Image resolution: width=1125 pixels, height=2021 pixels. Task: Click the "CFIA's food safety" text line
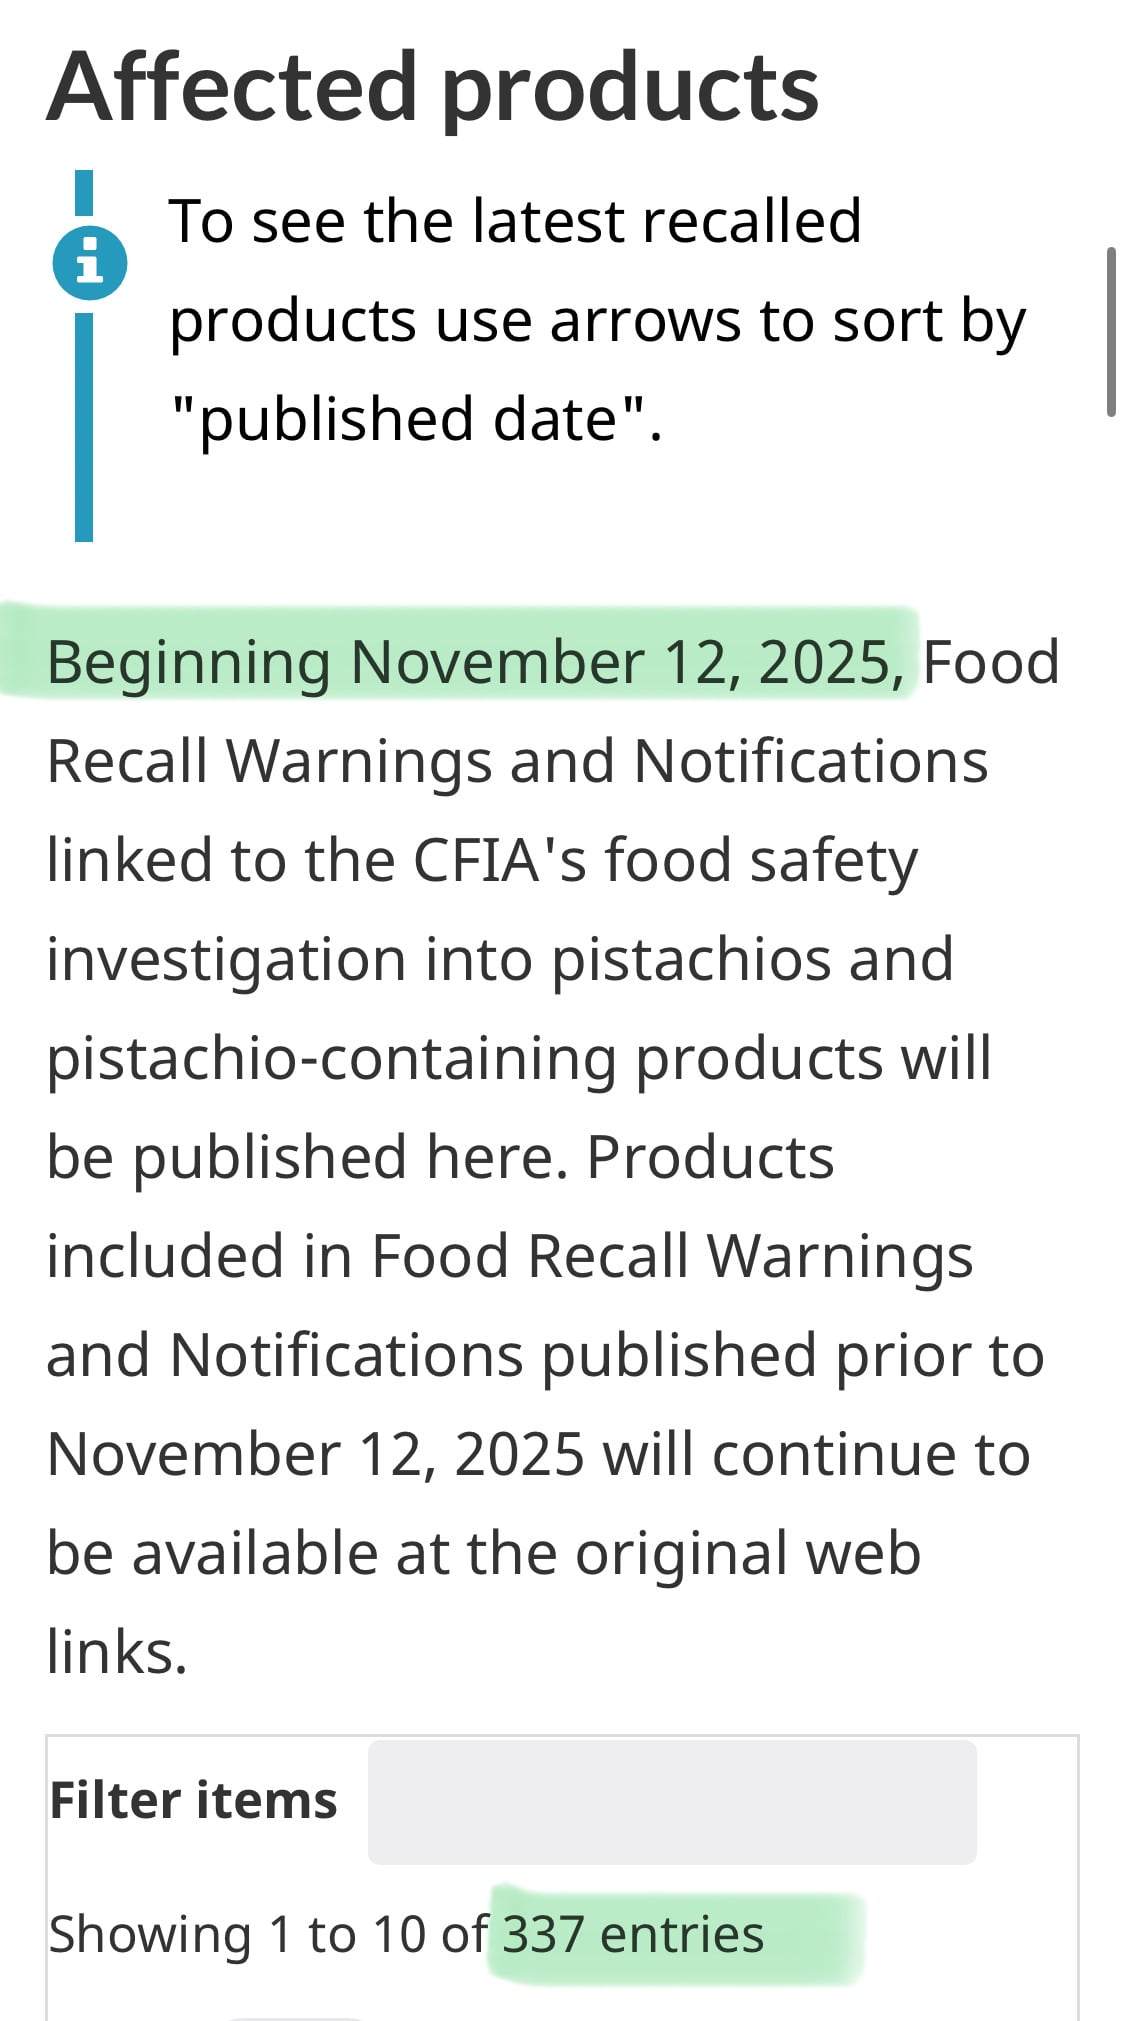pos(665,861)
